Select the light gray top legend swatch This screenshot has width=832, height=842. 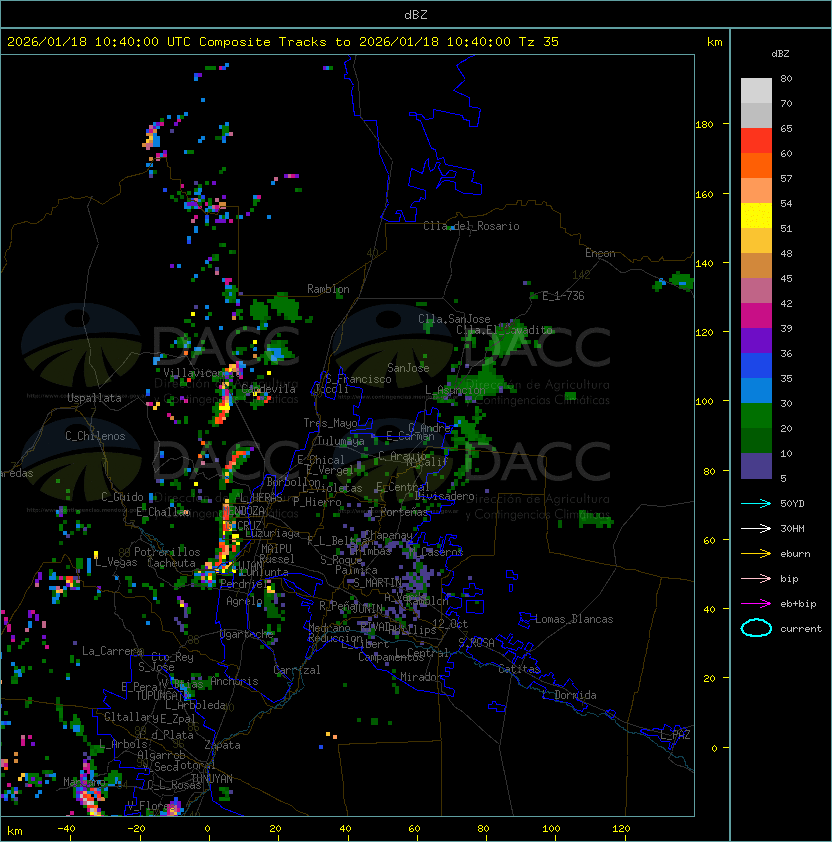(x=756, y=91)
